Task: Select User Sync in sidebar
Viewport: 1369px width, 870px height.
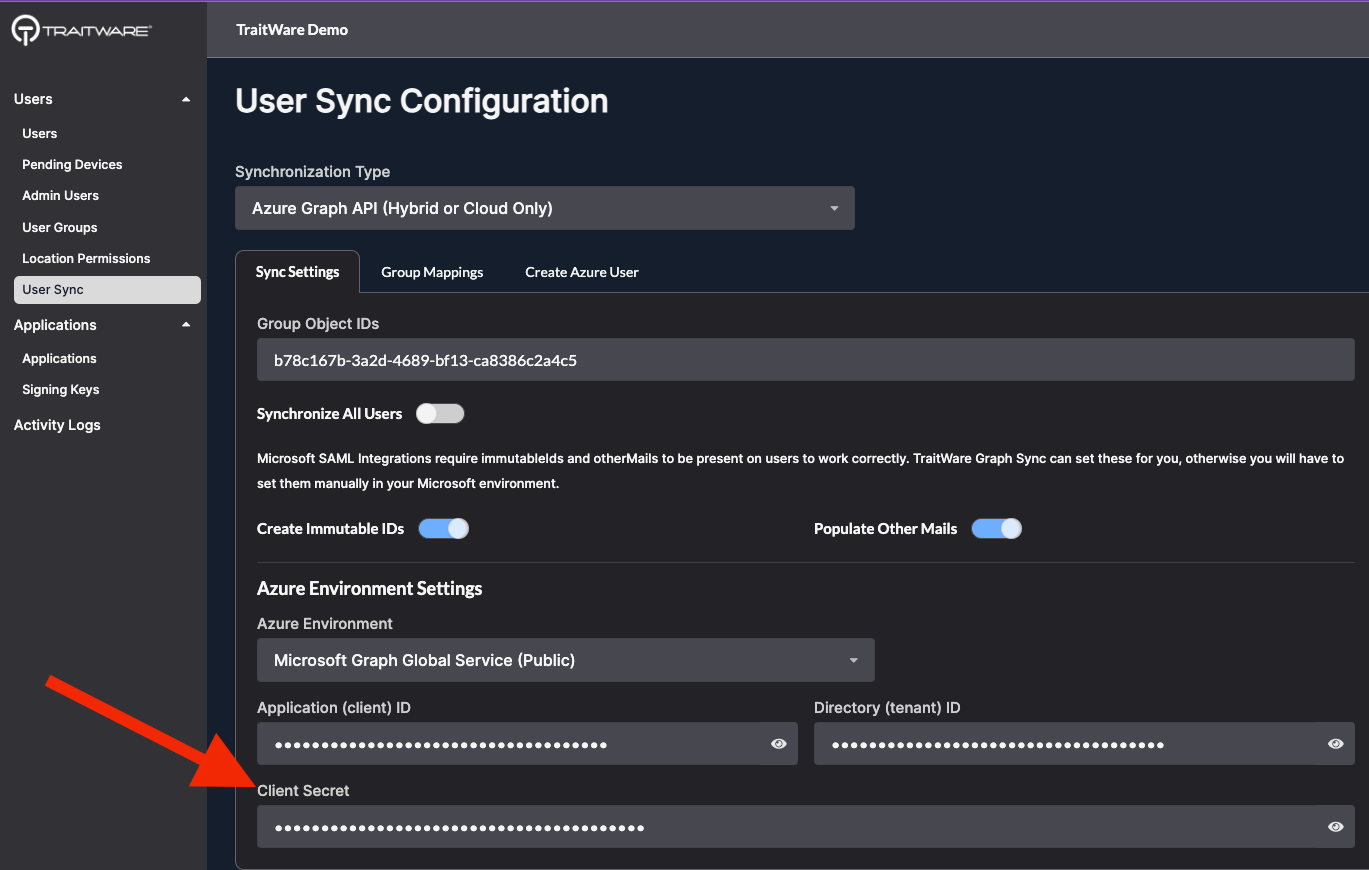Action: (x=107, y=290)
